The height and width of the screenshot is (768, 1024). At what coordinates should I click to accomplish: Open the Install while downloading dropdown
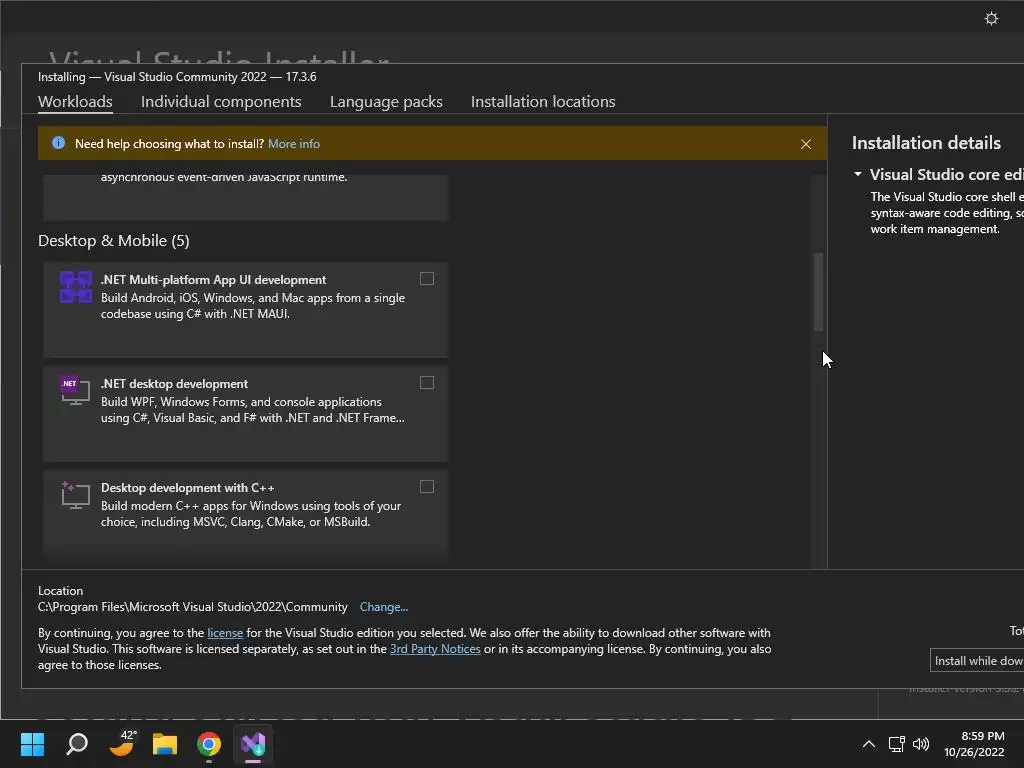coord(977,660)
